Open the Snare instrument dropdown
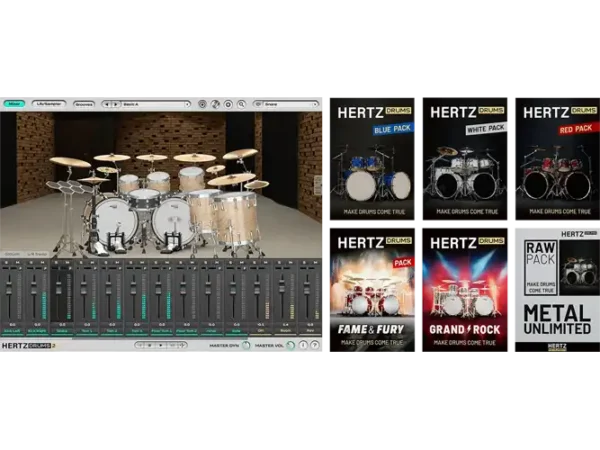Viewport: 600px width, 450px height. [x=290, y=104]
